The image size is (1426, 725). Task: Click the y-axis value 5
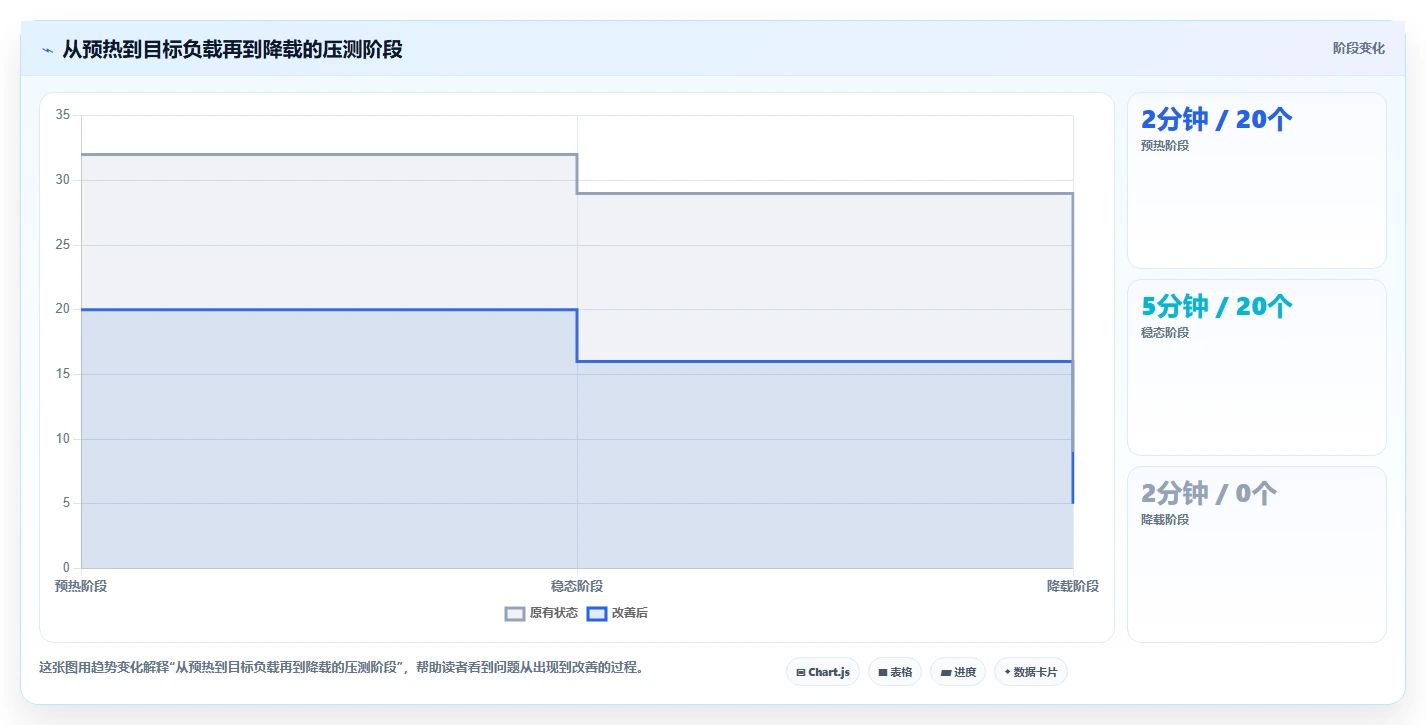(x=66, y=503)
